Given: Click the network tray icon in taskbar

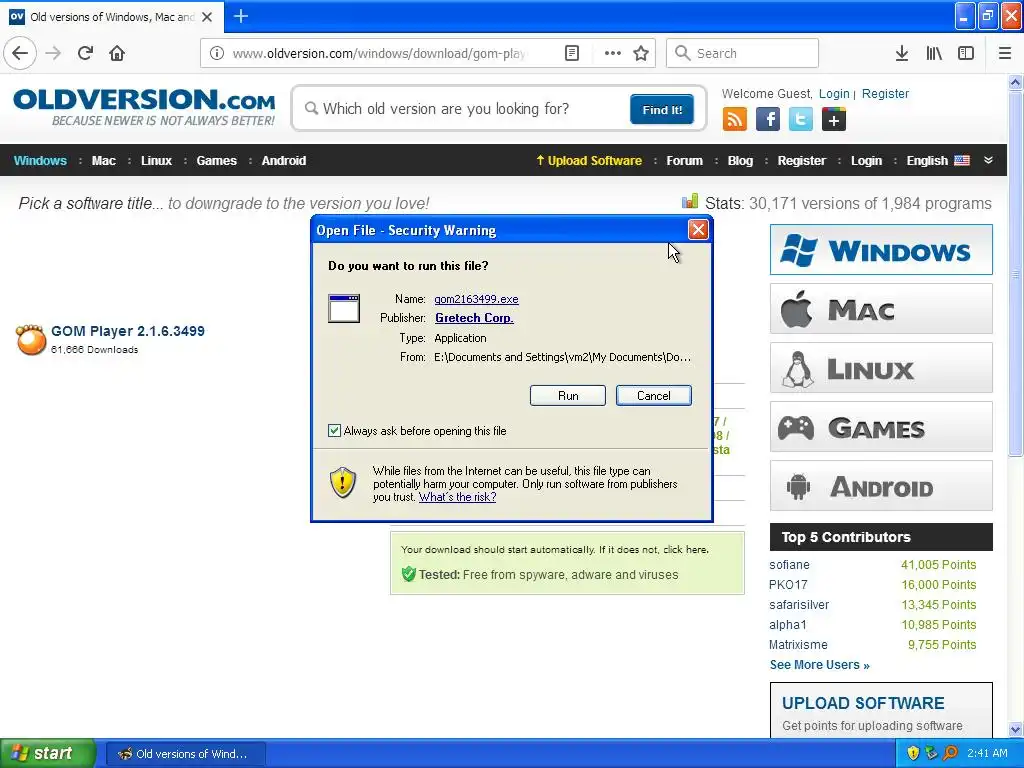Looking at the screenshot, I should pos(931,753).
